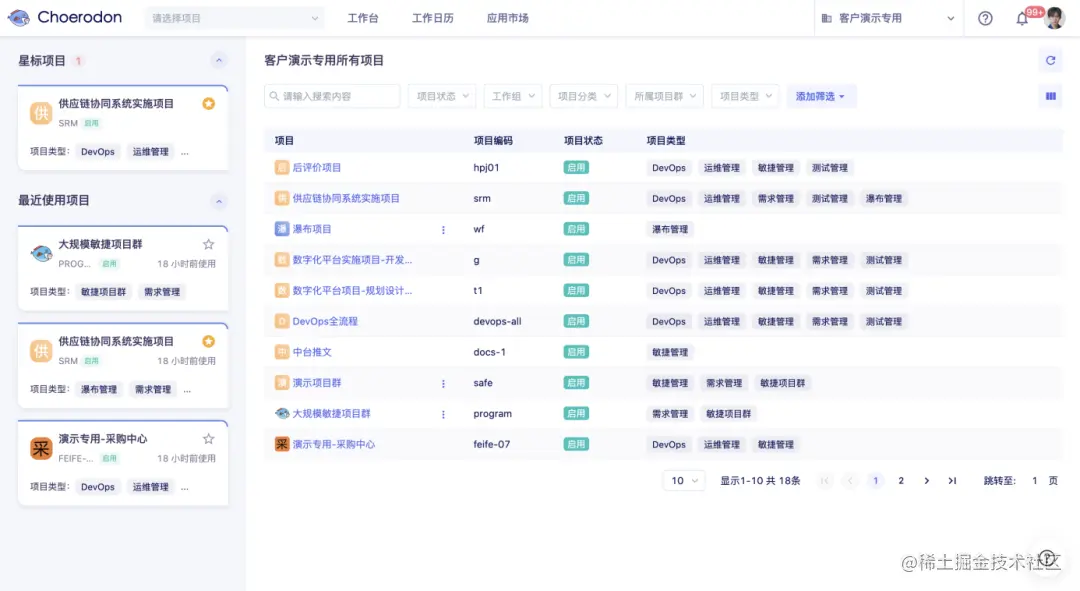Jump to last page arrow
Image resolution: width=1080 pixels, height=591 pixels.
[x=952, y=481]
